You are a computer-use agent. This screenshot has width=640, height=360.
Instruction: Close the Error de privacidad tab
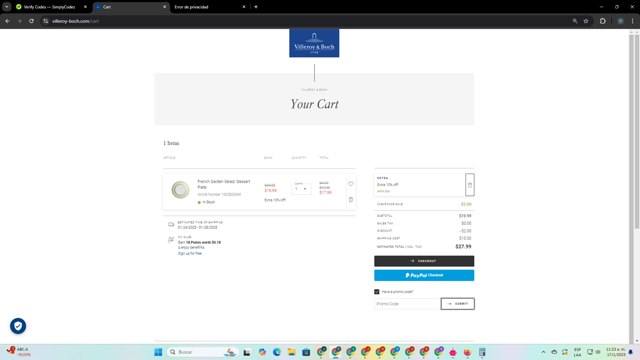click(x=244, y=7)
